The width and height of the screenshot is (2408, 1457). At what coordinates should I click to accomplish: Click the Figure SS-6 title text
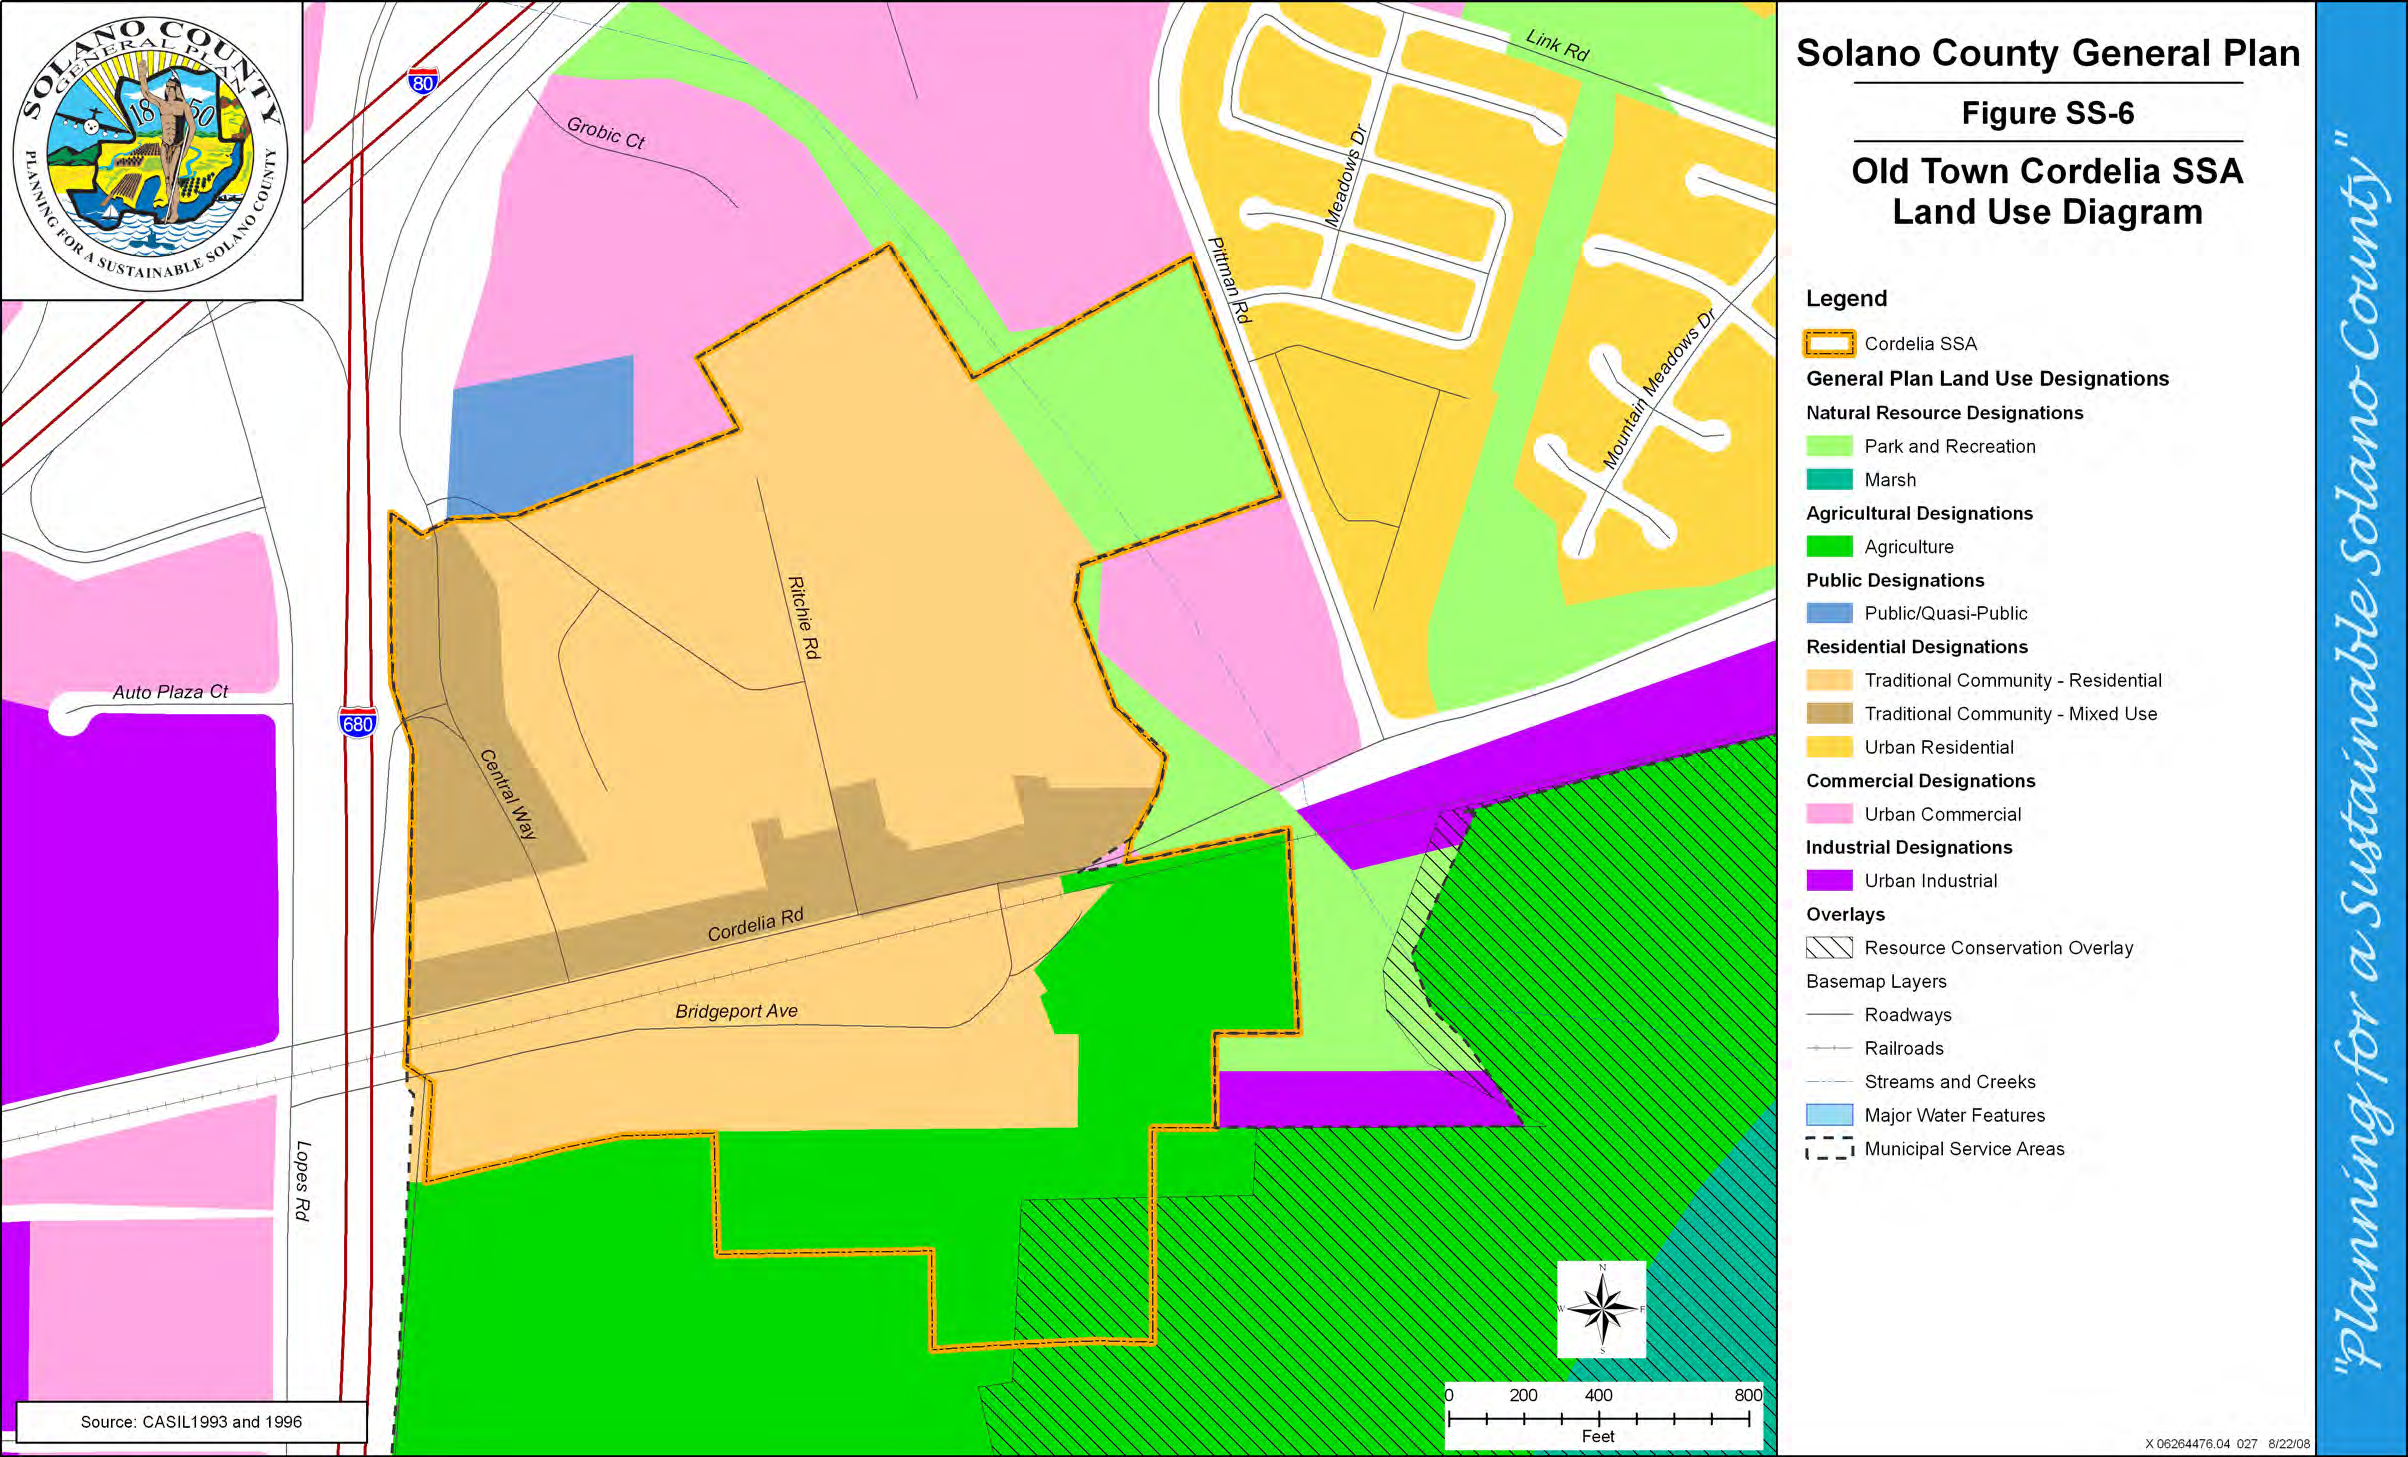pyautogui.click(x=2047, y=113)
